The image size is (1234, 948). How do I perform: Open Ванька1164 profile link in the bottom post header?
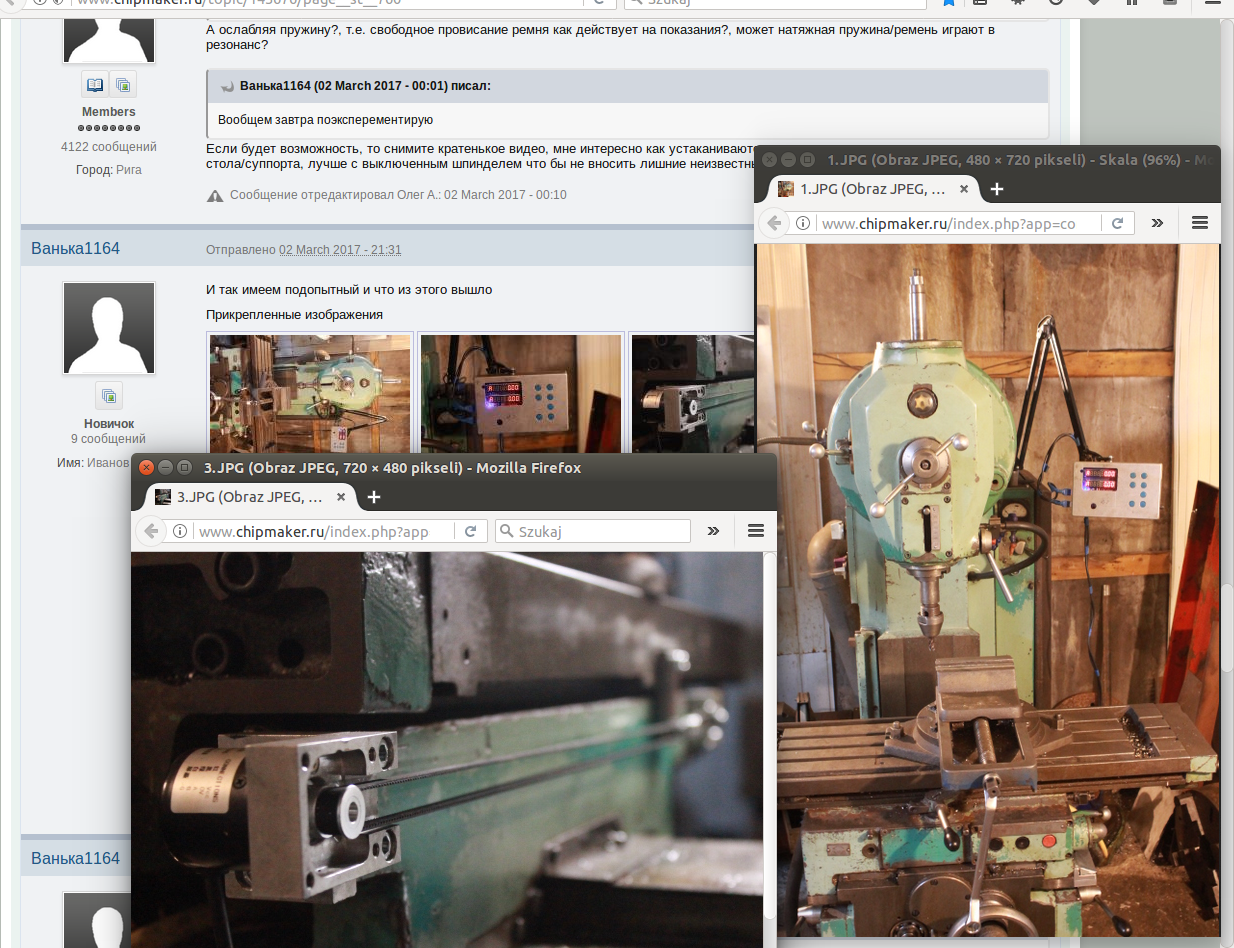pyautogui.click(x=75, y=858)
